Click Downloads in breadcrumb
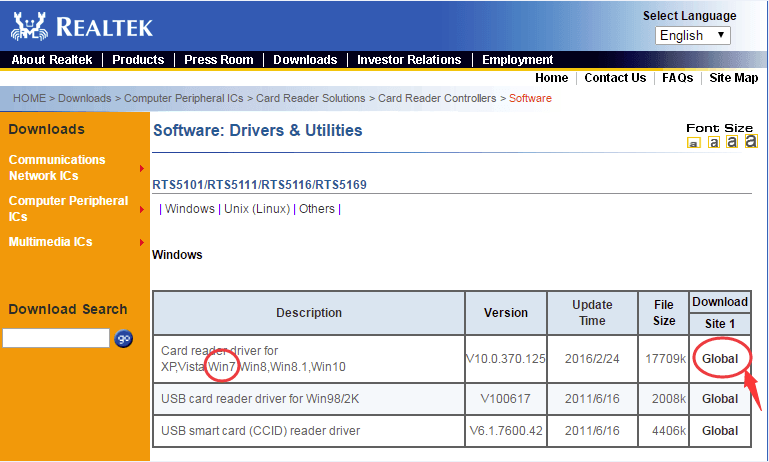Viewport: 769px width, 462px height. point(85,98)
